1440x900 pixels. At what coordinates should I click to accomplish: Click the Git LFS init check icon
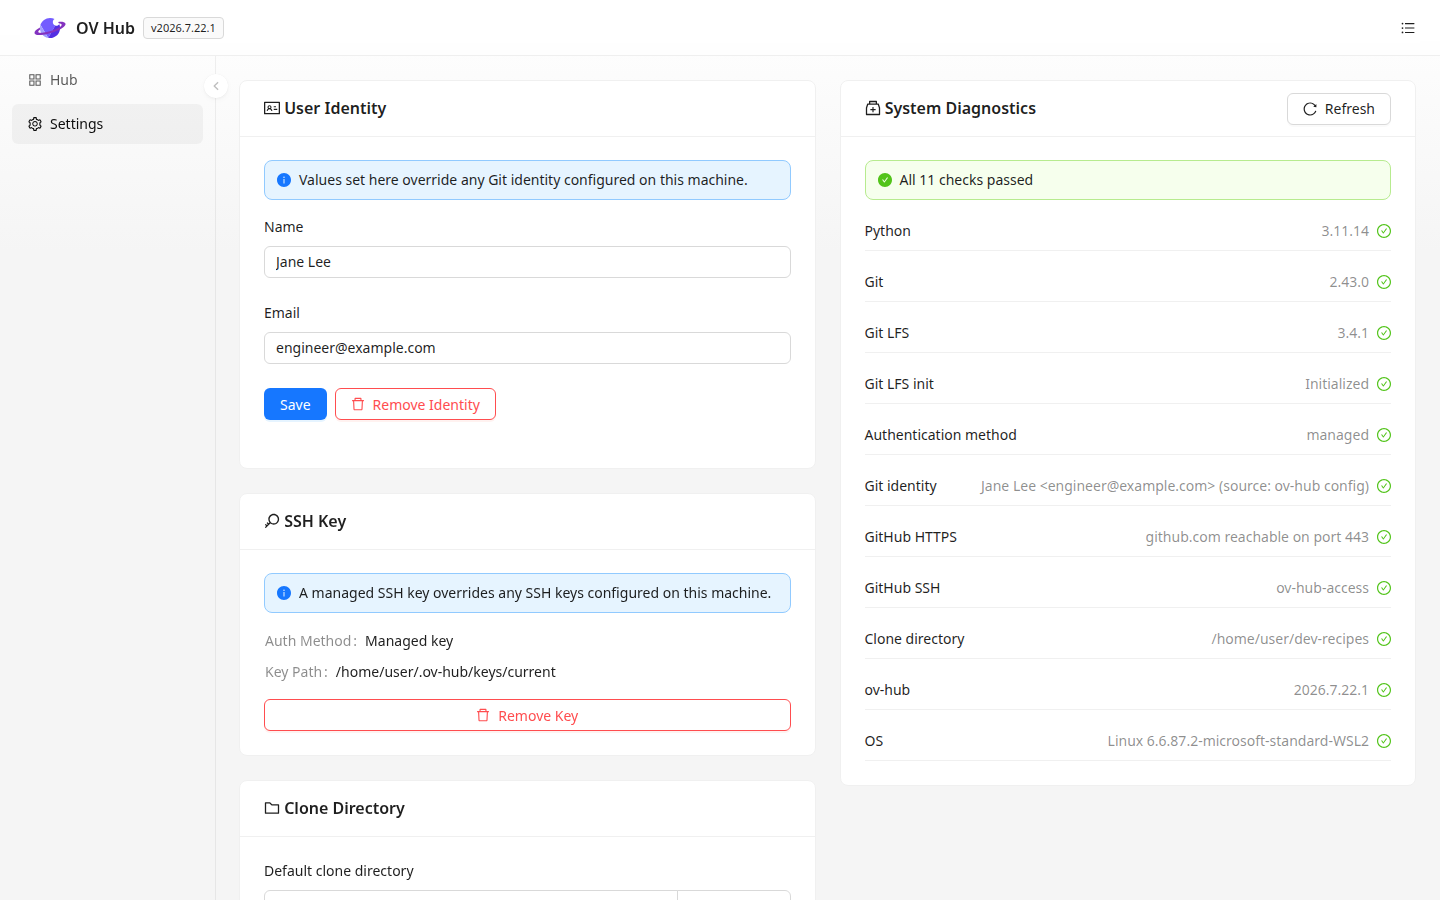coord(1384,384)
